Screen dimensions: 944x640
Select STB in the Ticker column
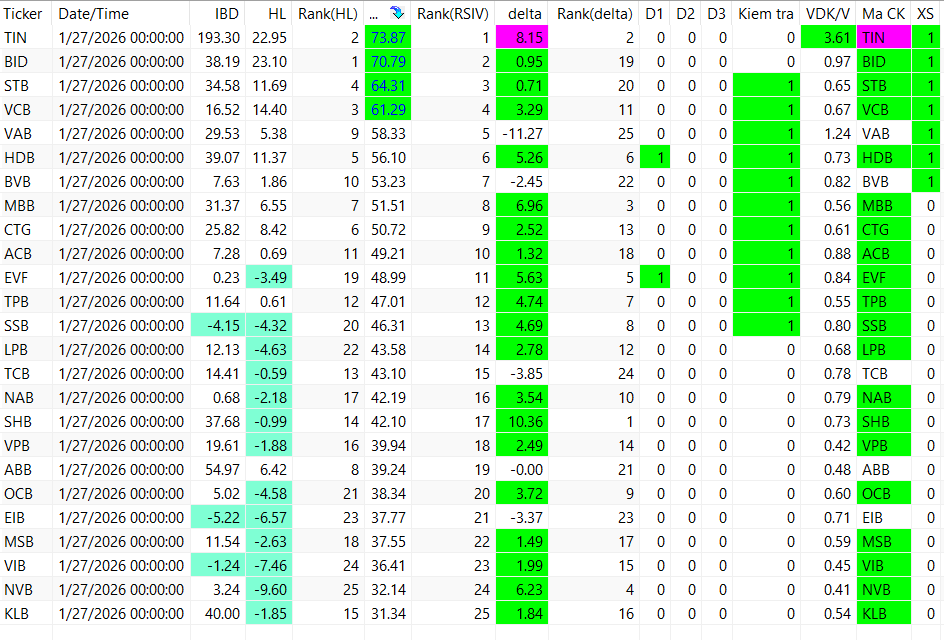pyautogui.click(x=16, y=86)
